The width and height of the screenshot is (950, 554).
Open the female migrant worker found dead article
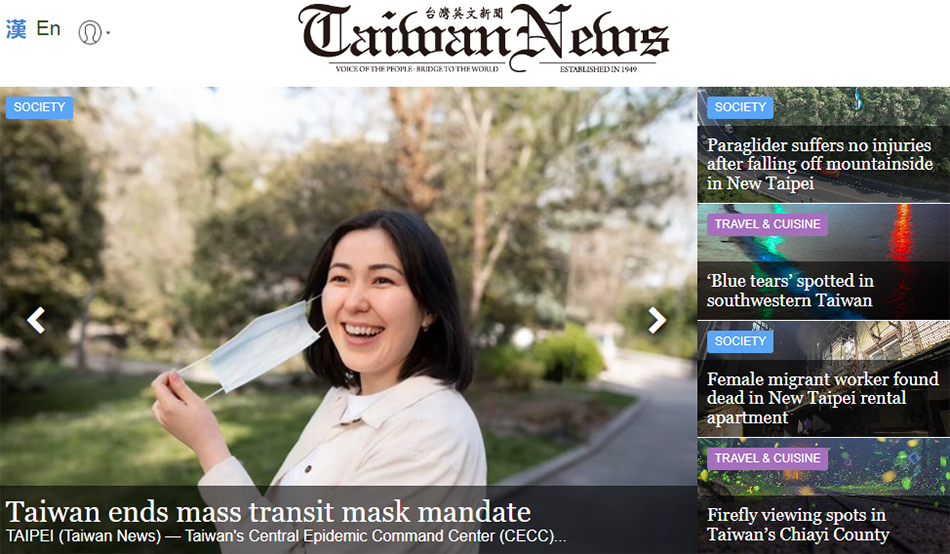coord(822,398)
